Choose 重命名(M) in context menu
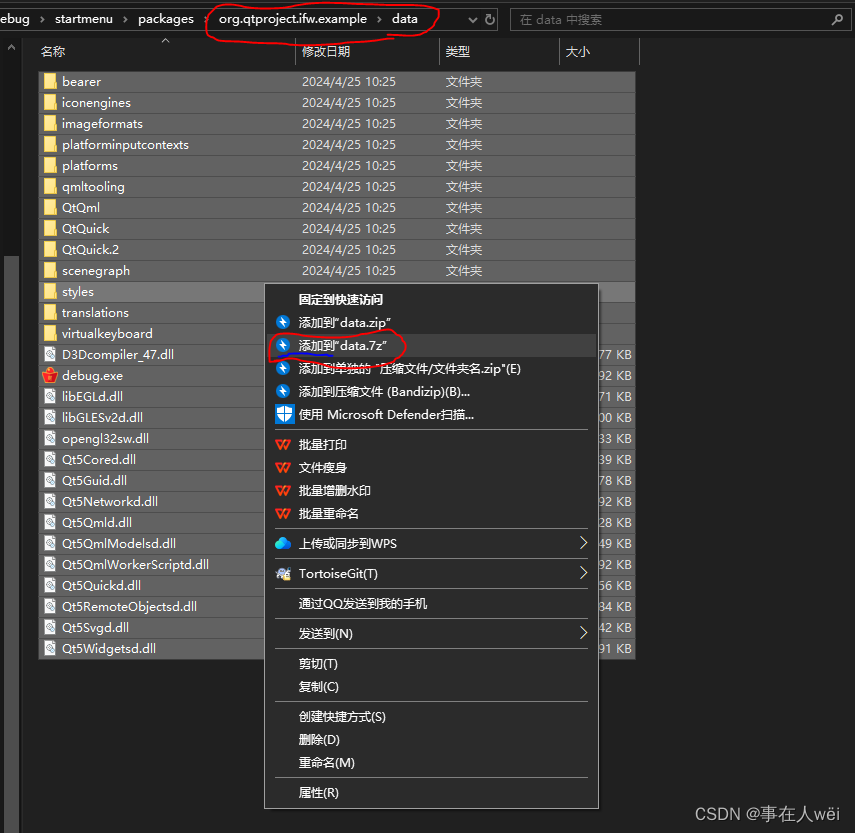The image size is (855, 833). coord(431,763)
